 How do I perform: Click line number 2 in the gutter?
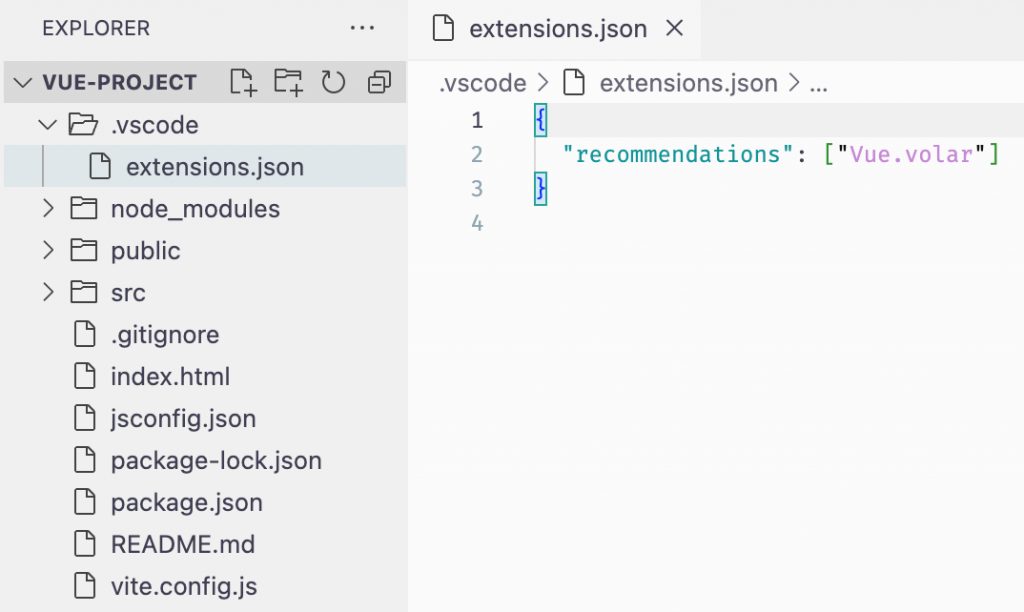pyautogui.click(x=476, y=155)
